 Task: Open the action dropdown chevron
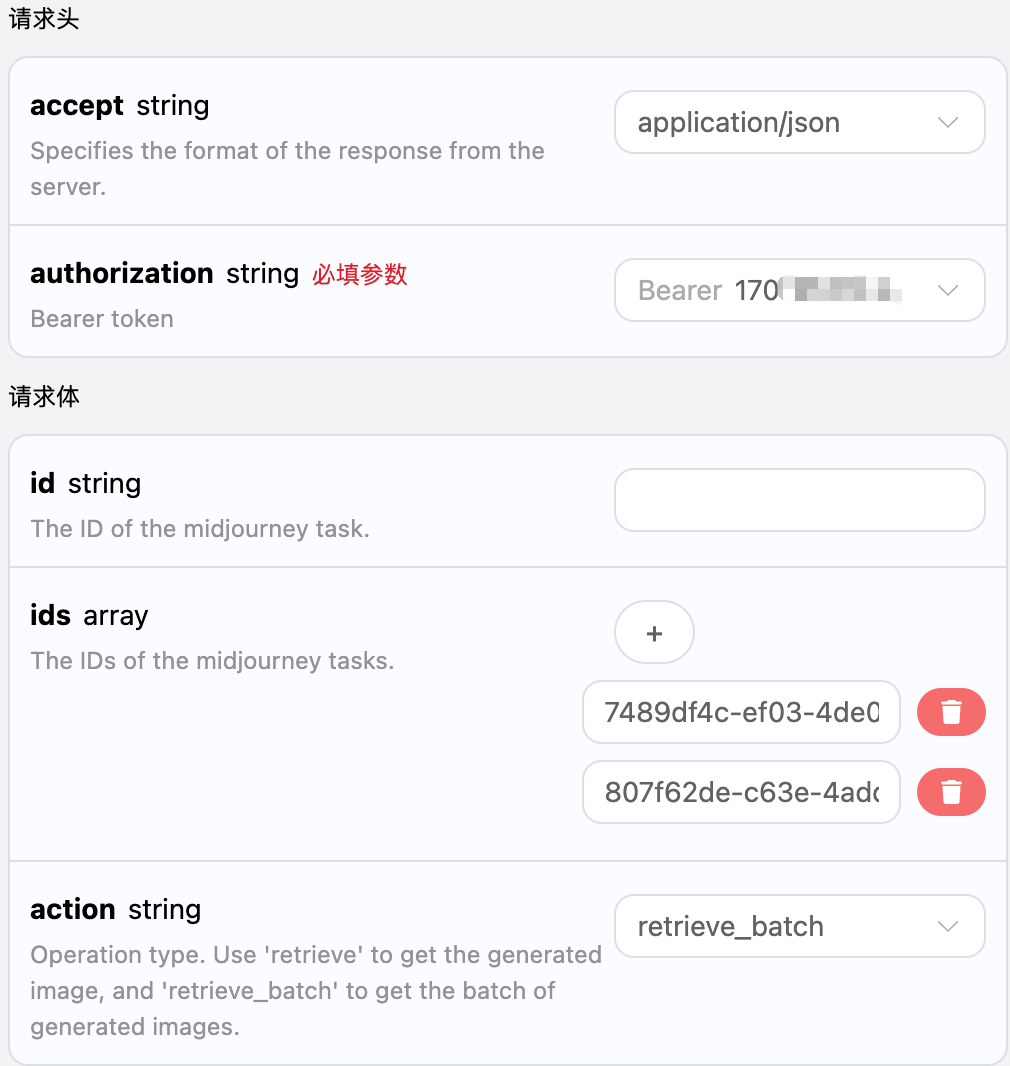pyautogui.click(x=947, y=926)
